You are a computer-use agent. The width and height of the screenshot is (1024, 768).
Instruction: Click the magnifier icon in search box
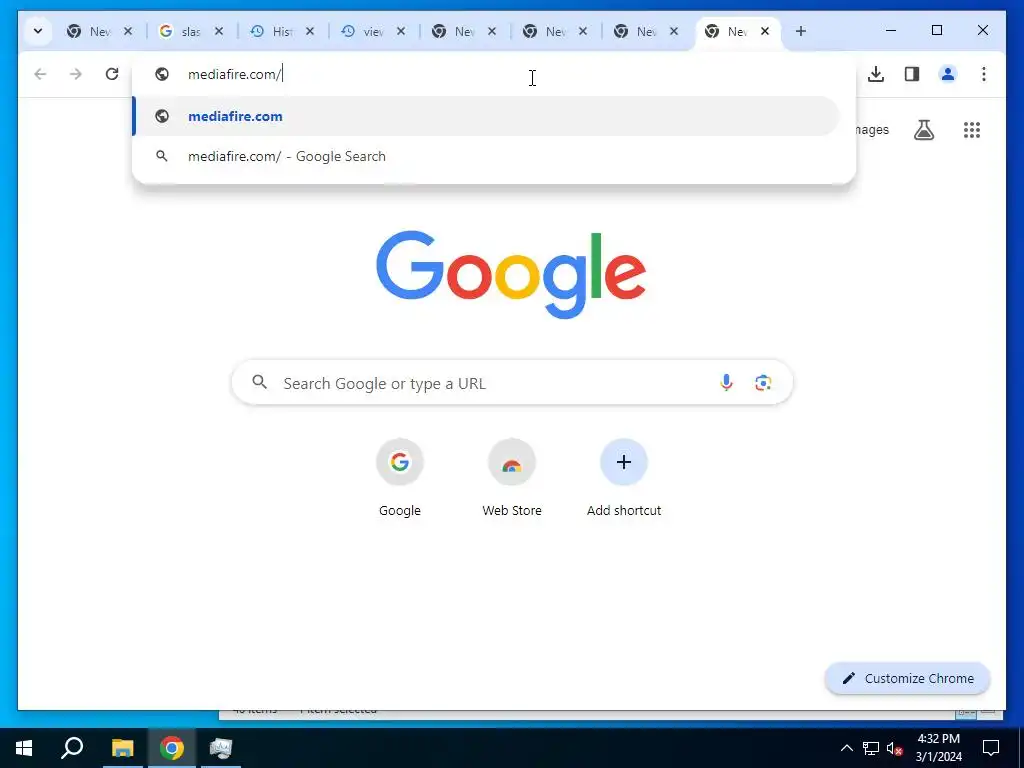[260, 382]
